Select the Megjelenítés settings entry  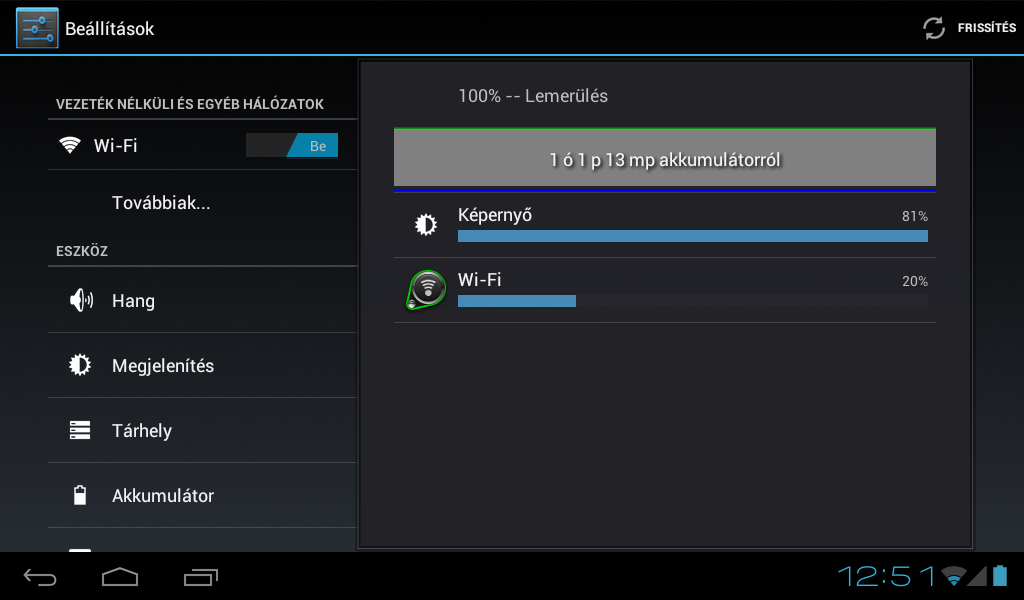click(x=202, y=366)
